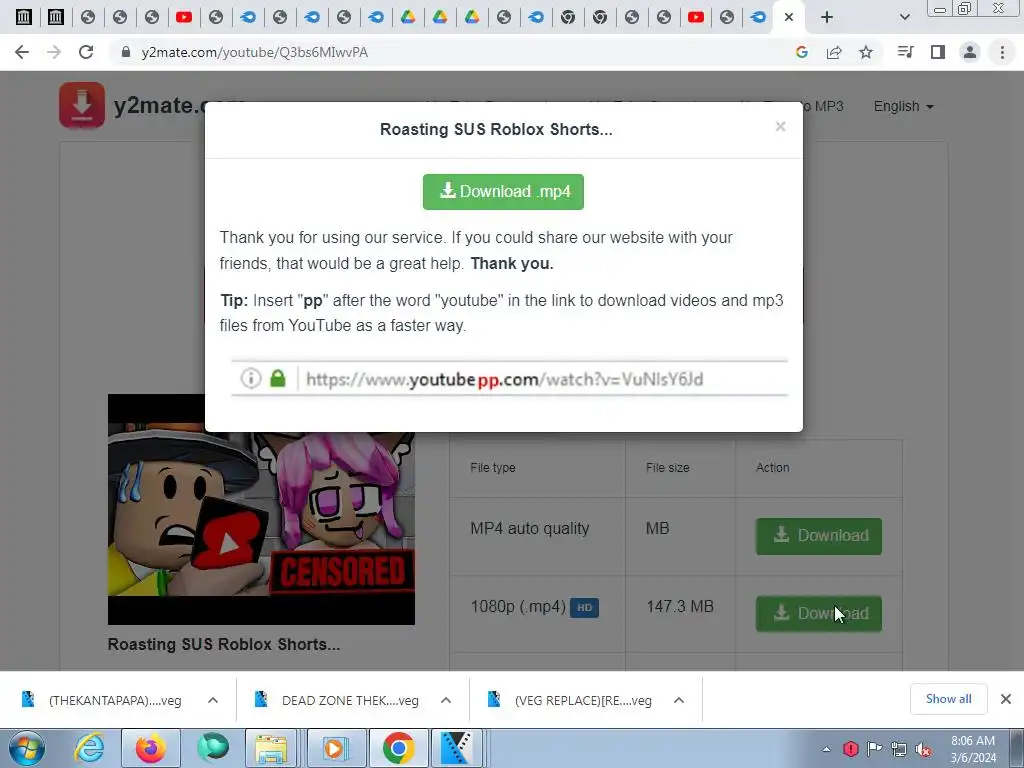Click the Roblox video thumbnail
The width and height of the screenshot is (1024, 768).
pos(261,509)
